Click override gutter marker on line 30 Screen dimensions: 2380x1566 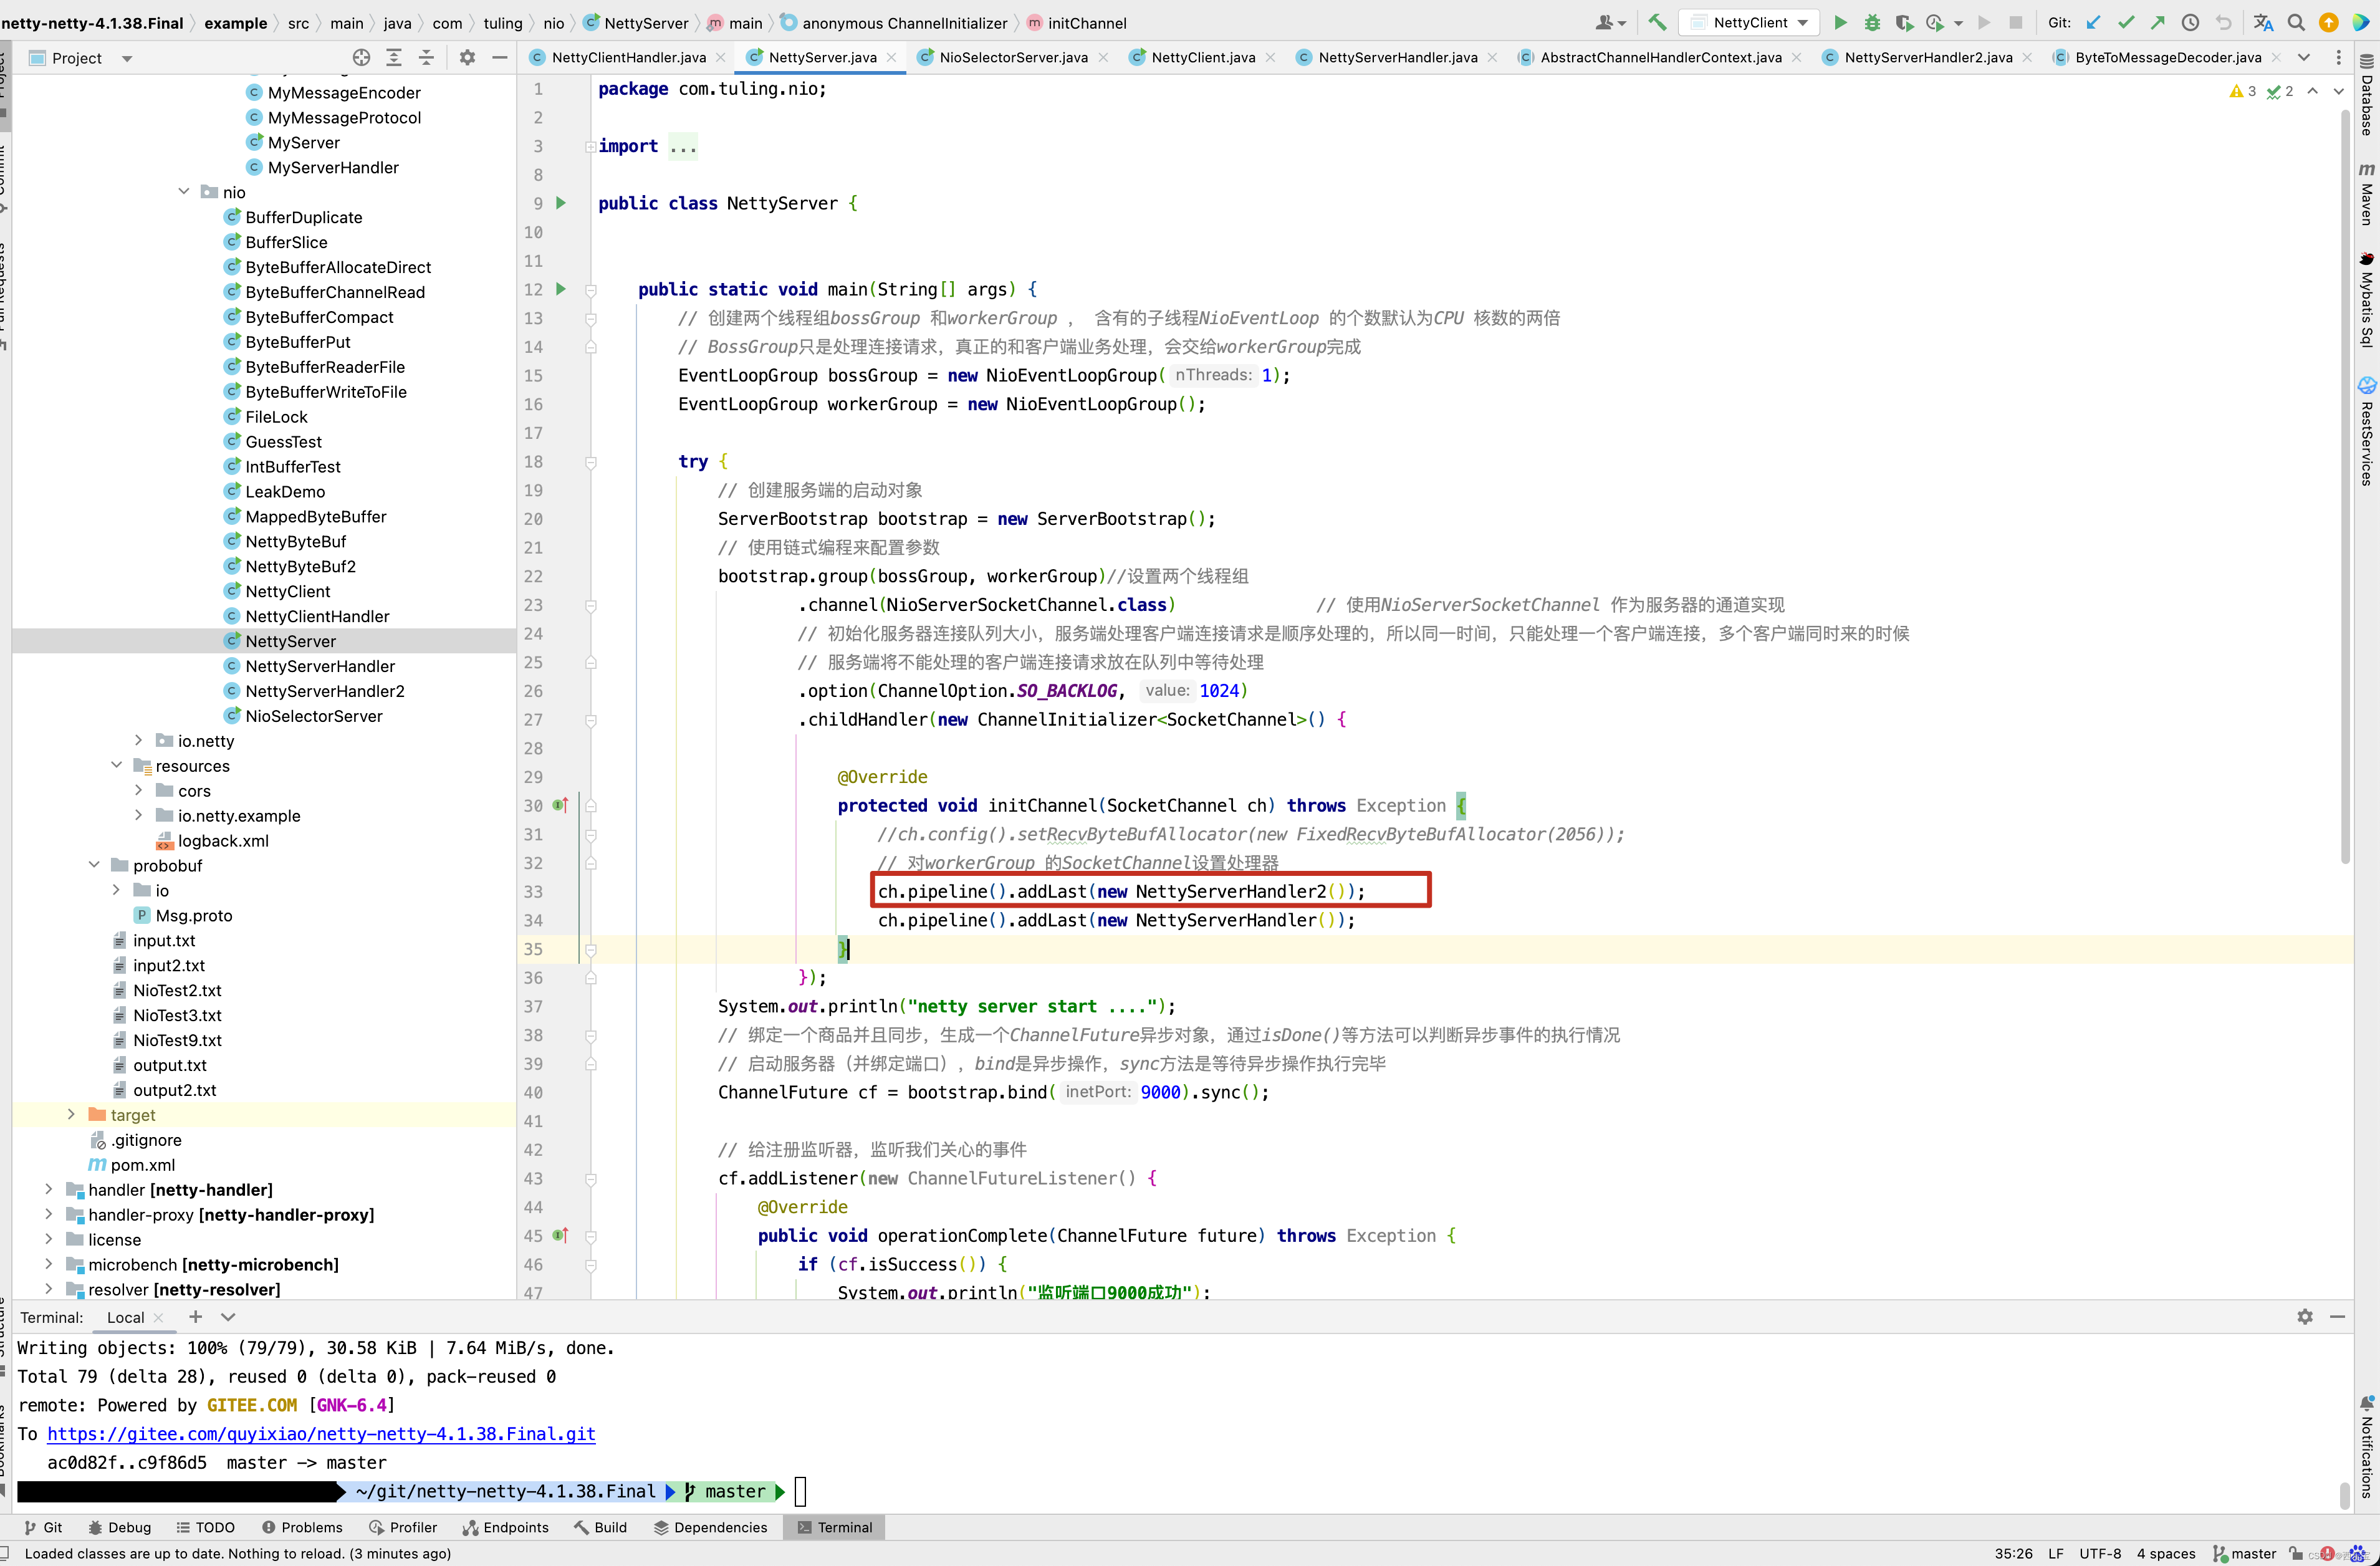tap(560, 805)
